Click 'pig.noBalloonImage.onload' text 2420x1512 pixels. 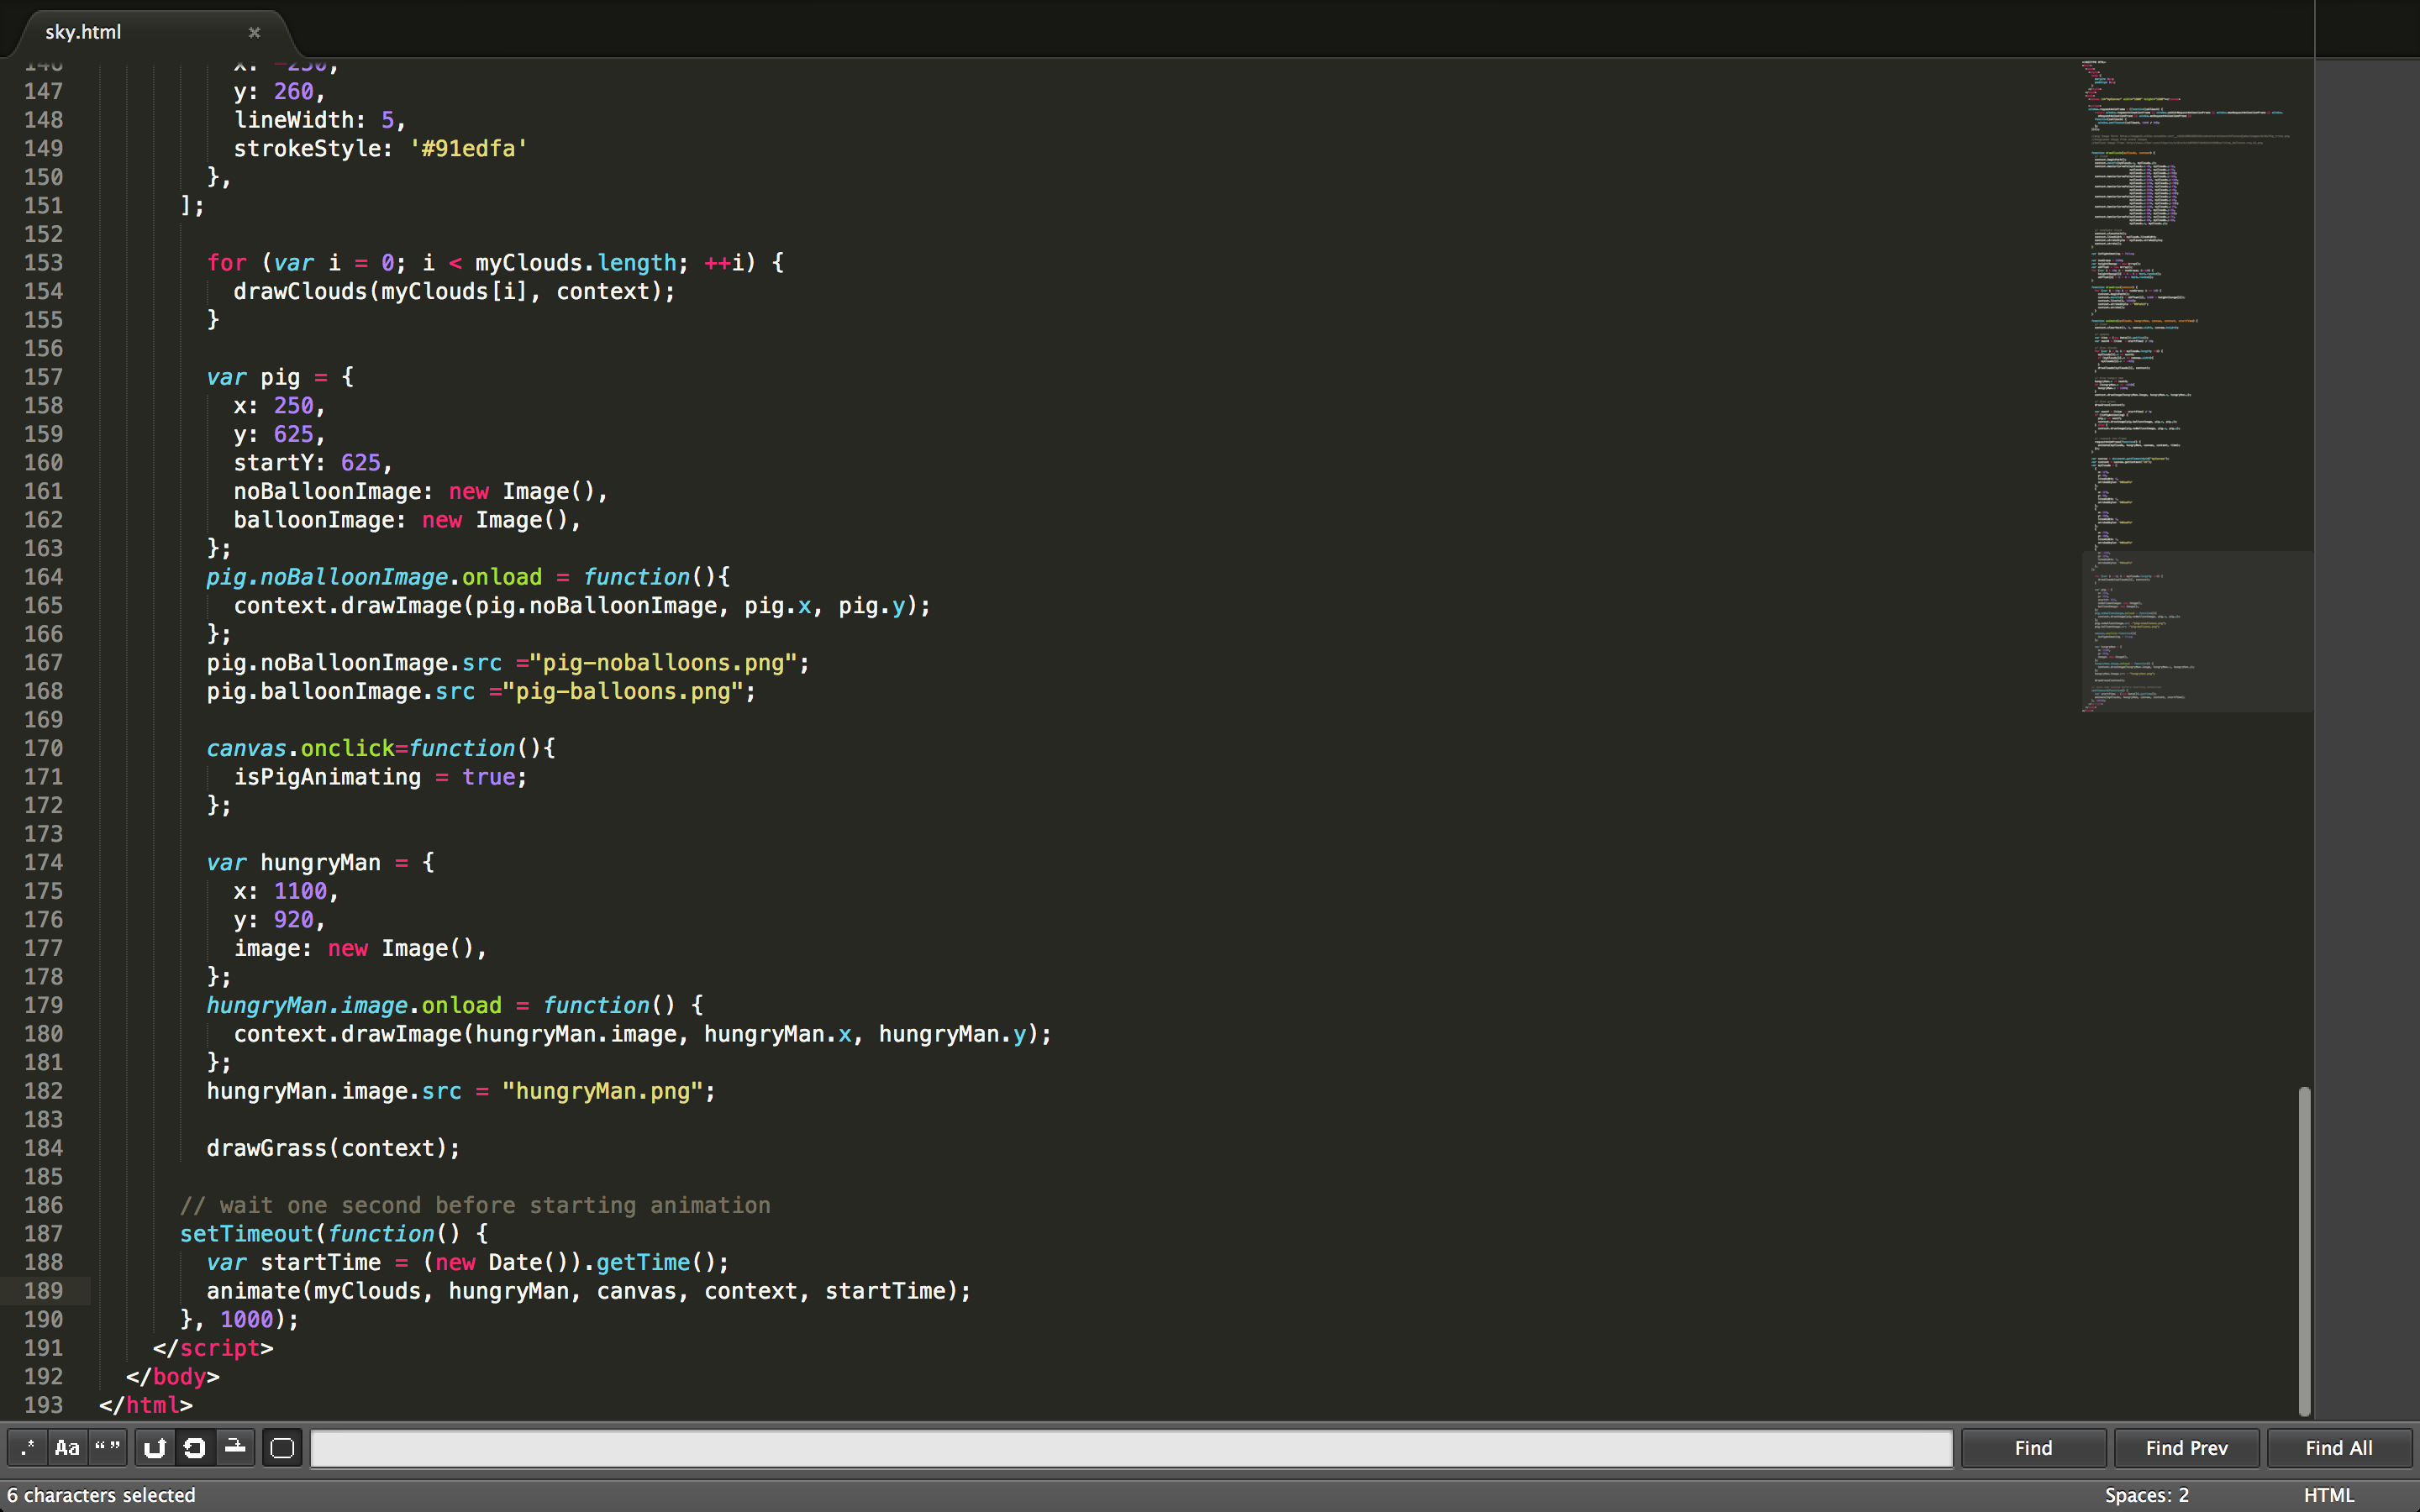click(374, 576)
